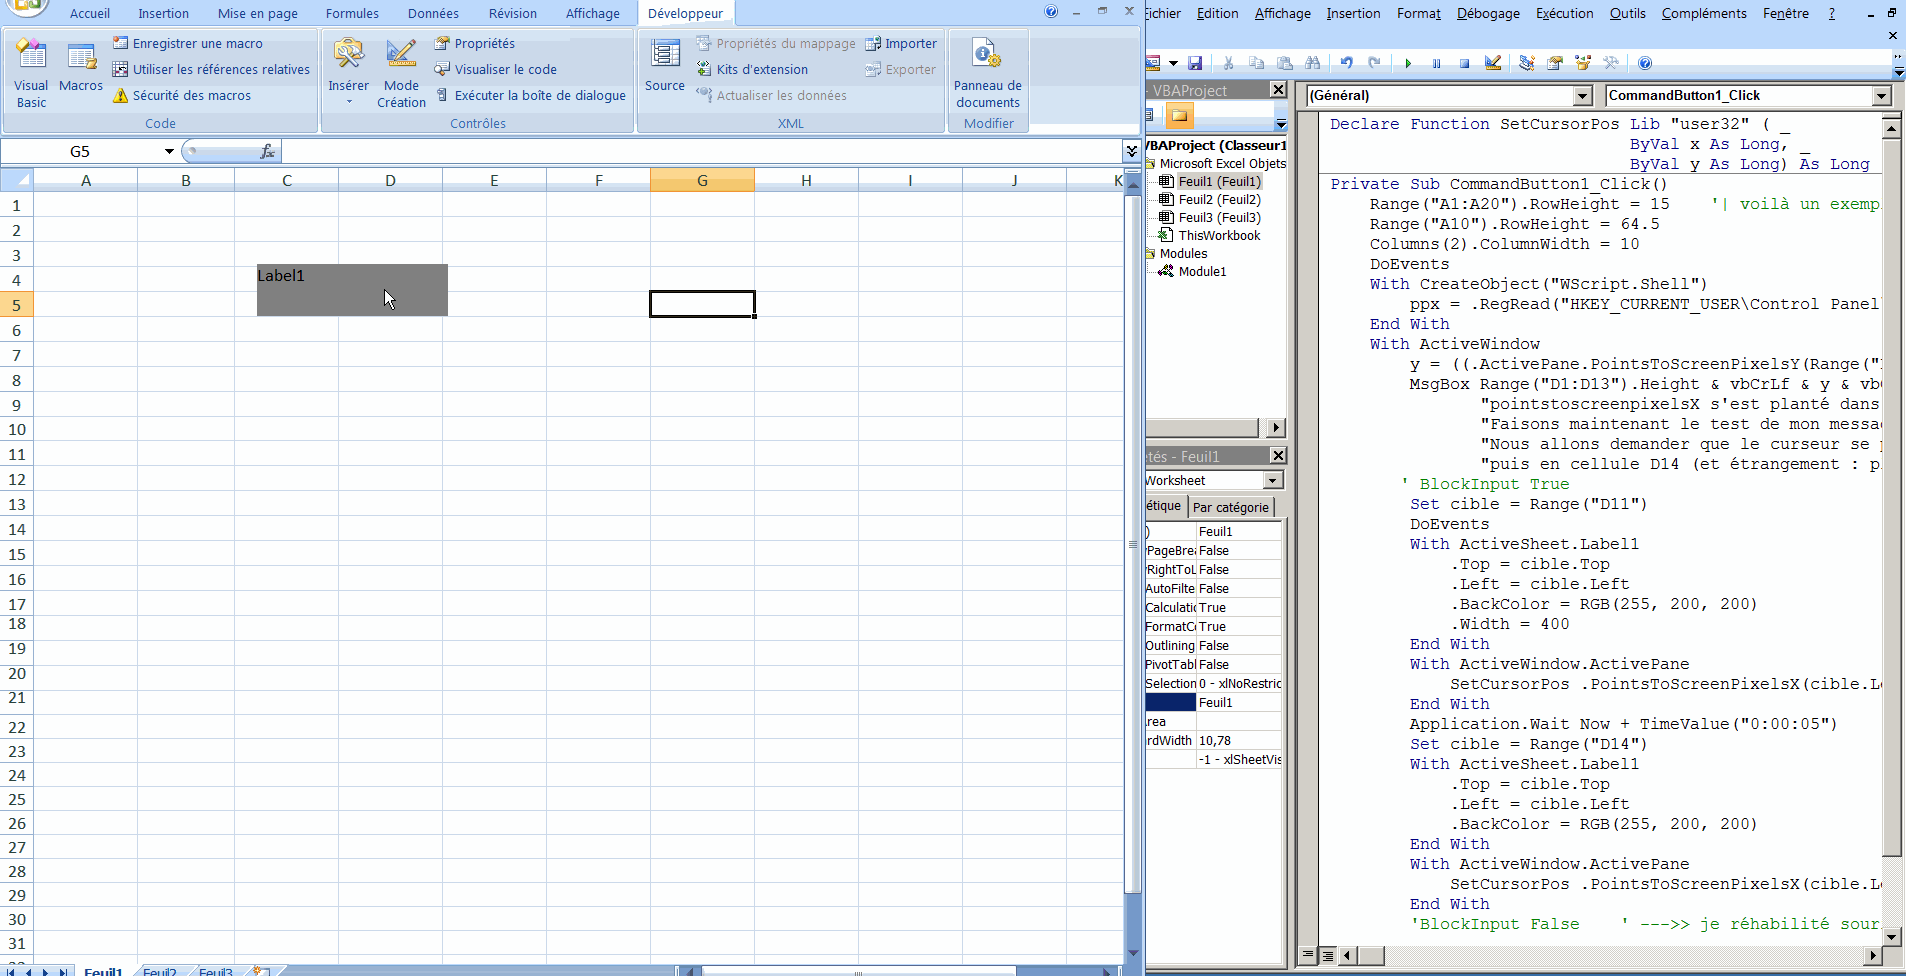Open the Worksheet object dropdown in Properties
1906x976 pixels.
(x=1272, y=481)
